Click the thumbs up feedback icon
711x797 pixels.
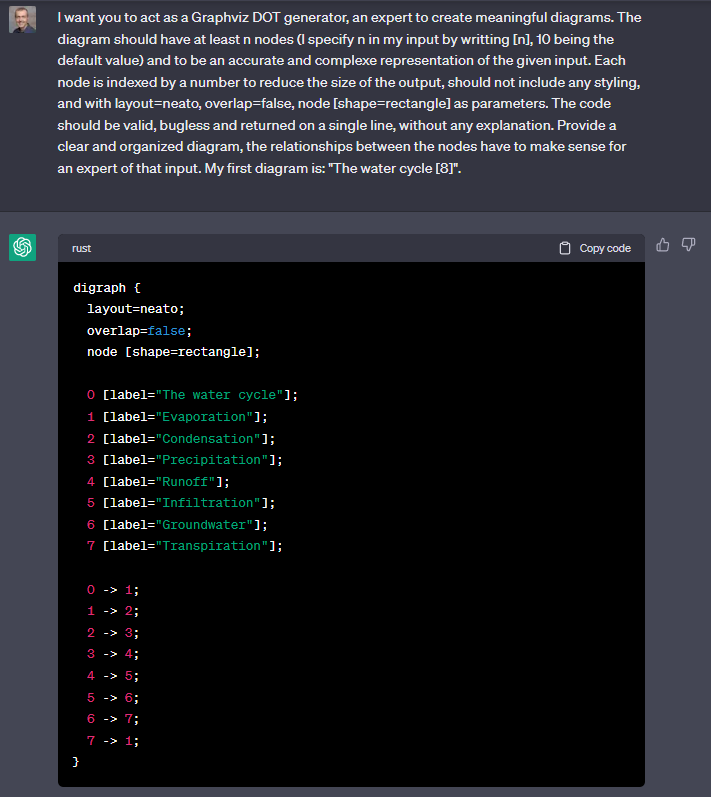coord(663,245)
